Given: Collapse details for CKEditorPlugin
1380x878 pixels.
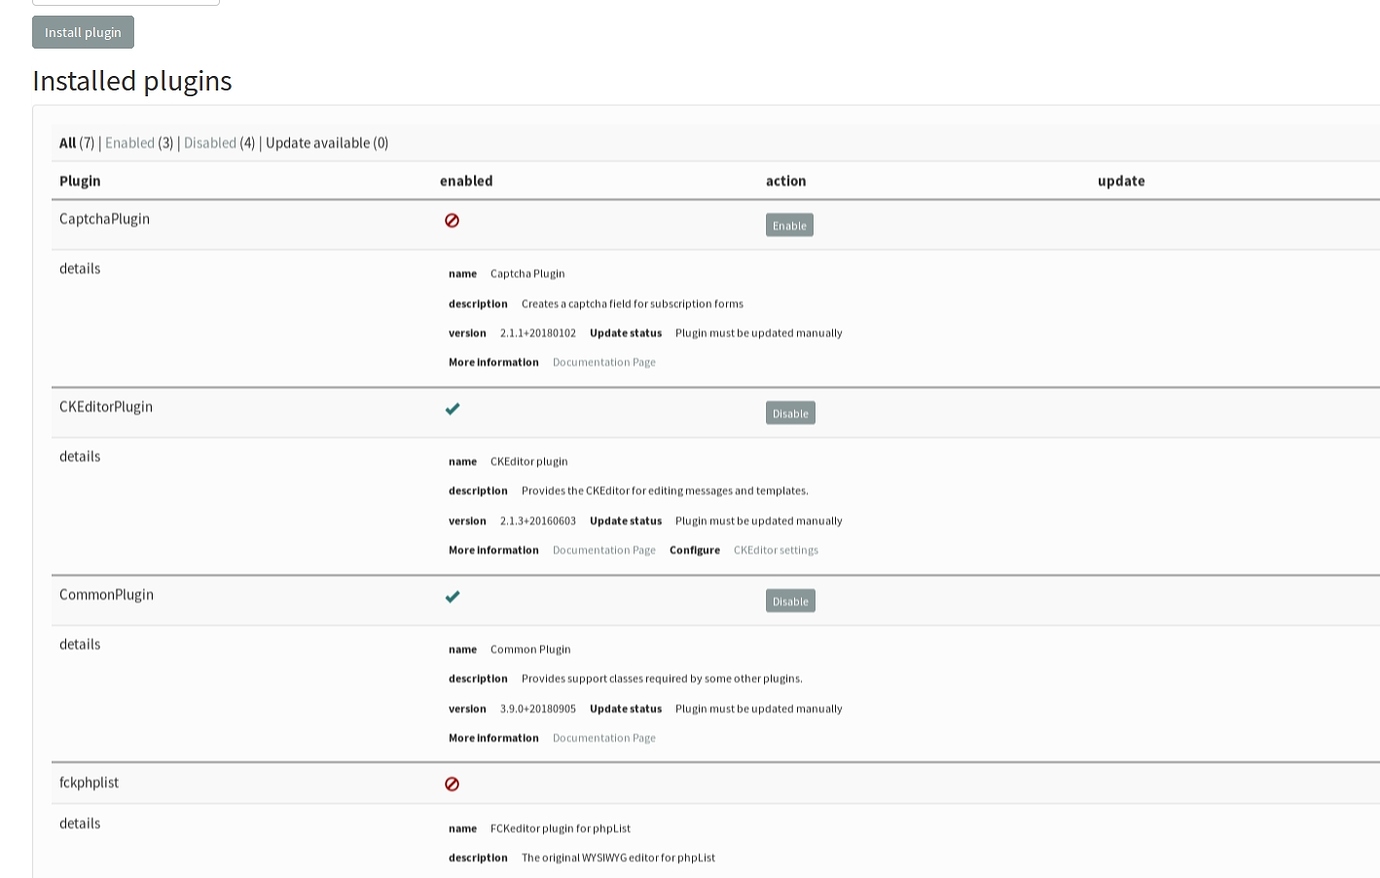Looking at the screenshot, I should (x=79, y=456).
